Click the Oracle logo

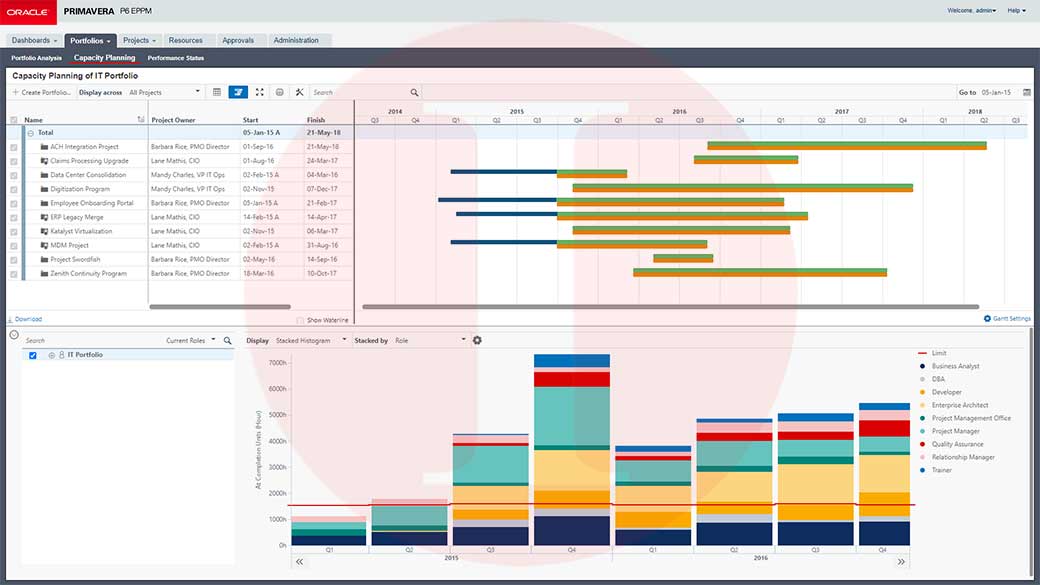coord(28,12)
